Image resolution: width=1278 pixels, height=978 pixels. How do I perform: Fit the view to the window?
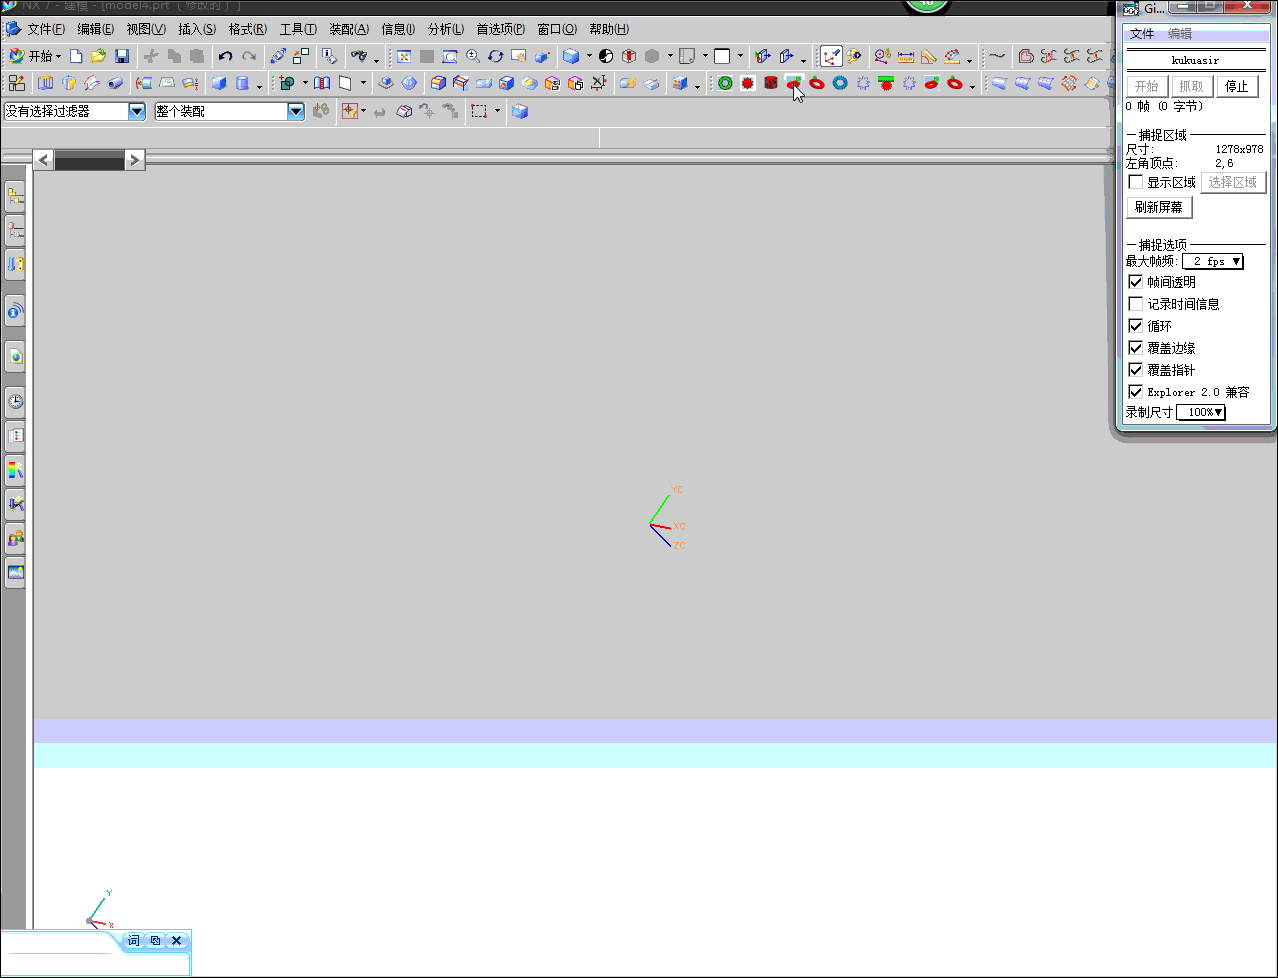coord(404,56)
